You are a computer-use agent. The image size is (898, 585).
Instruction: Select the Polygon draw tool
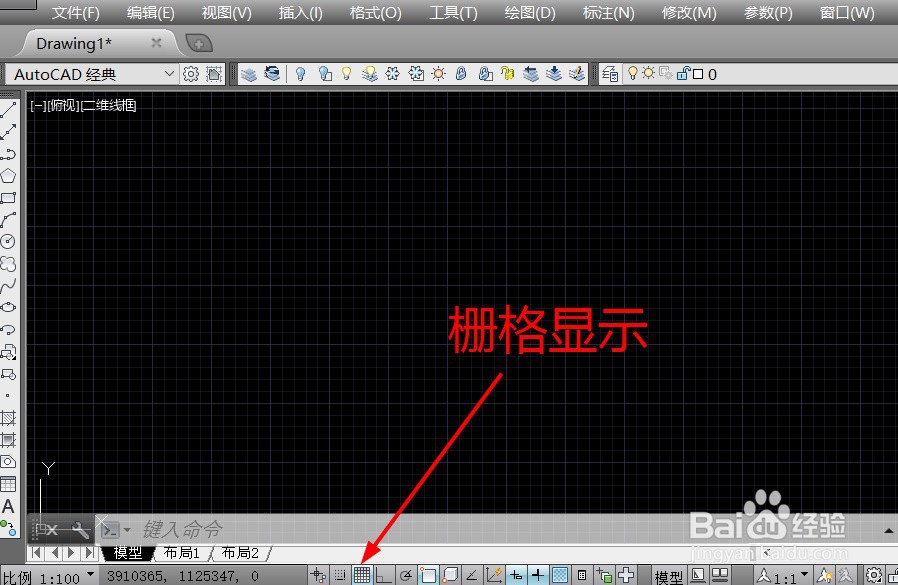pos(9,176)
